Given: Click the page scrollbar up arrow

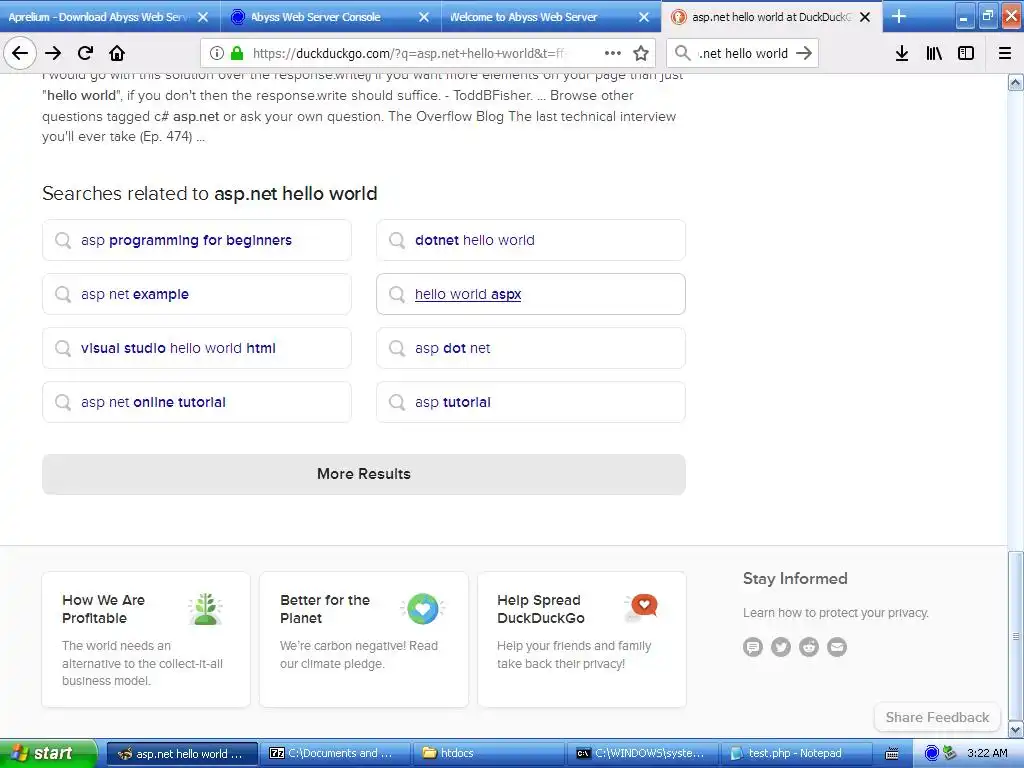Looking at the screenshot, I should tap(1016, 82).
